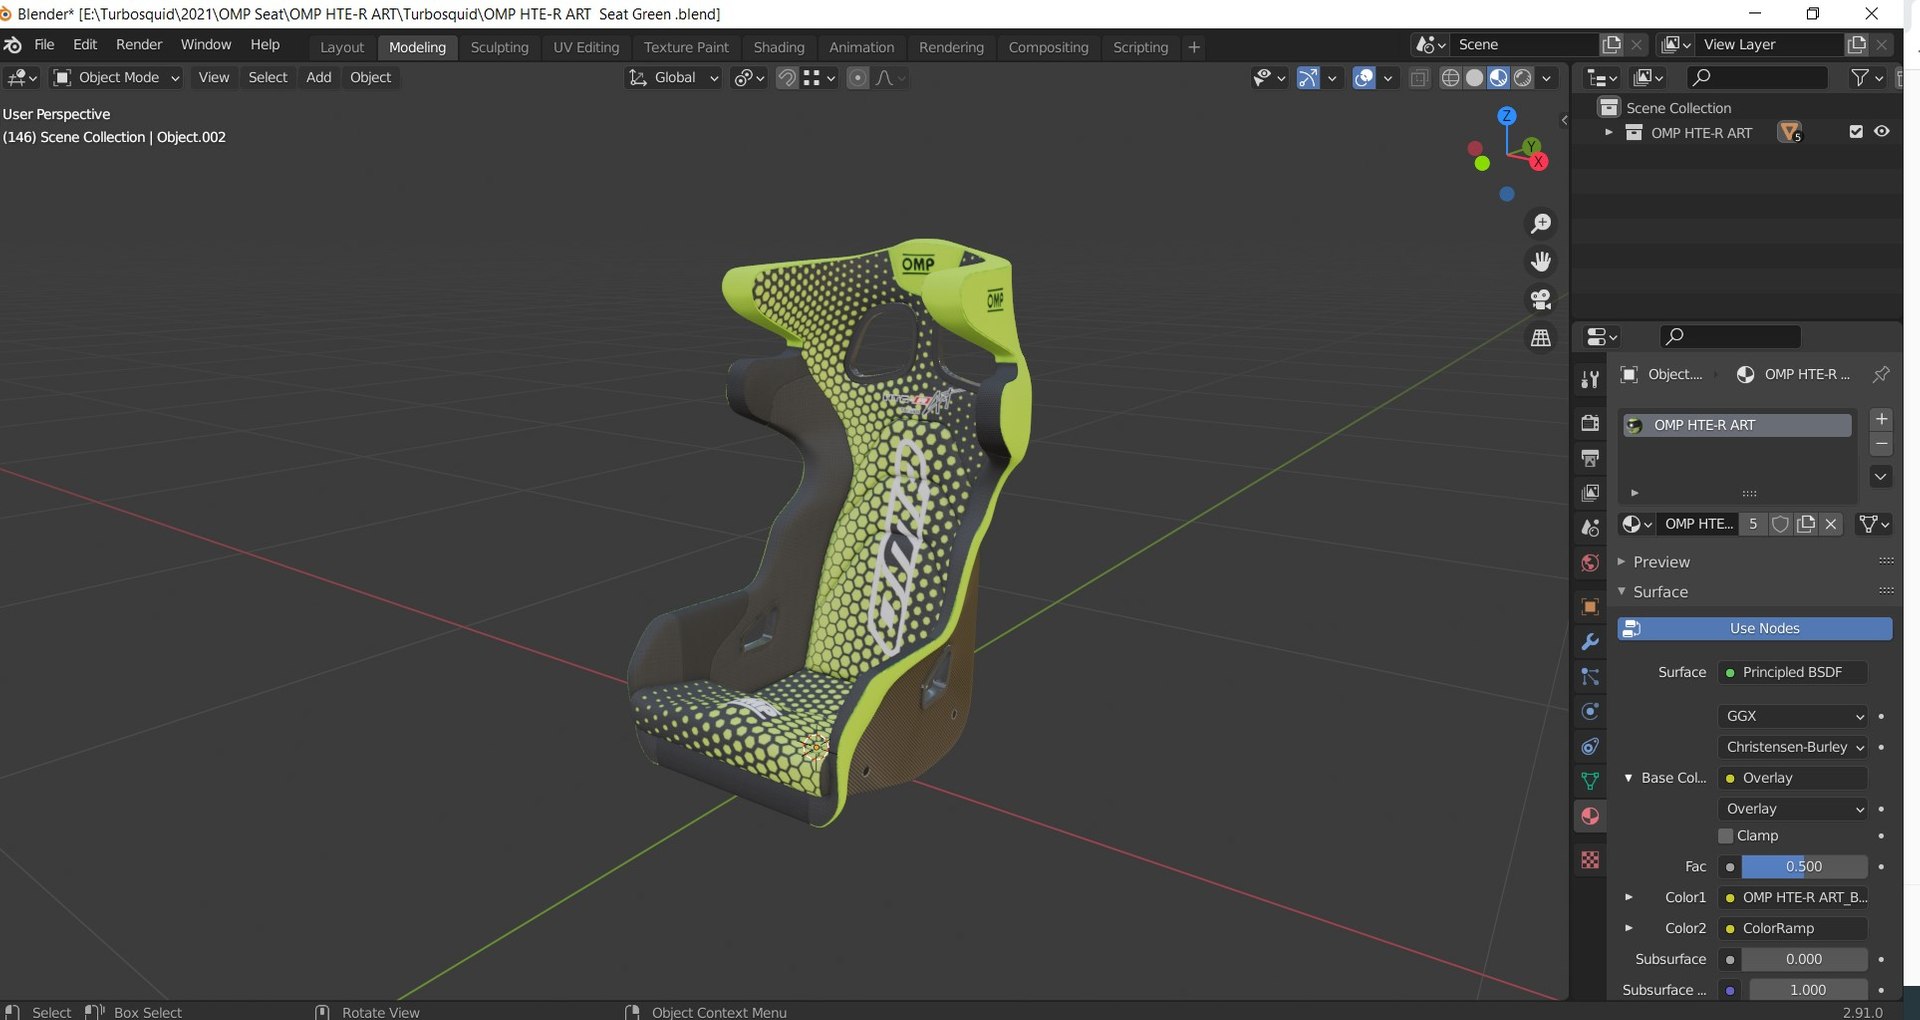Pin the properties editor context

coord(1881,374)
